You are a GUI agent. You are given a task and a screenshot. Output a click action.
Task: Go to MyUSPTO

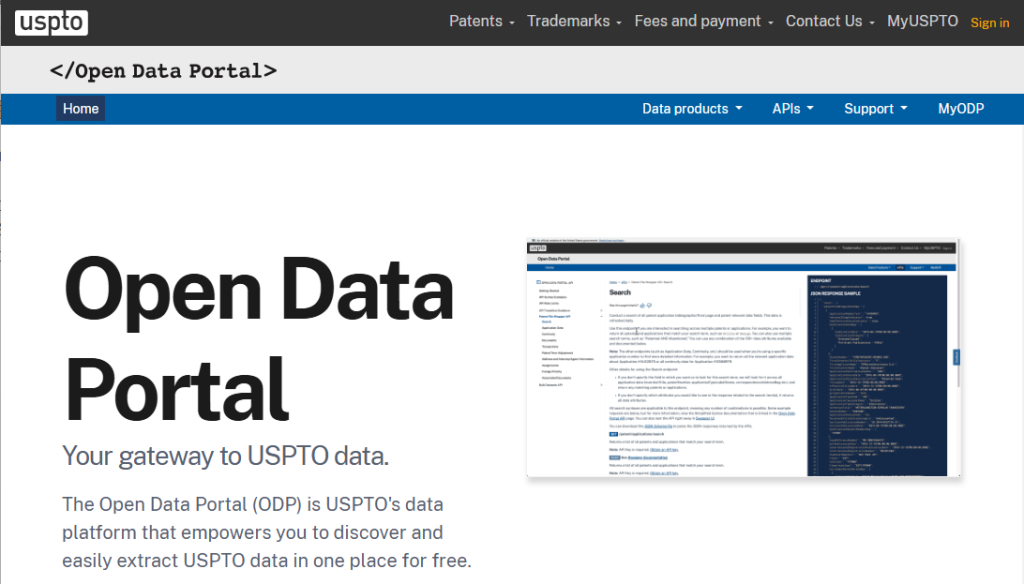[922, 21]
